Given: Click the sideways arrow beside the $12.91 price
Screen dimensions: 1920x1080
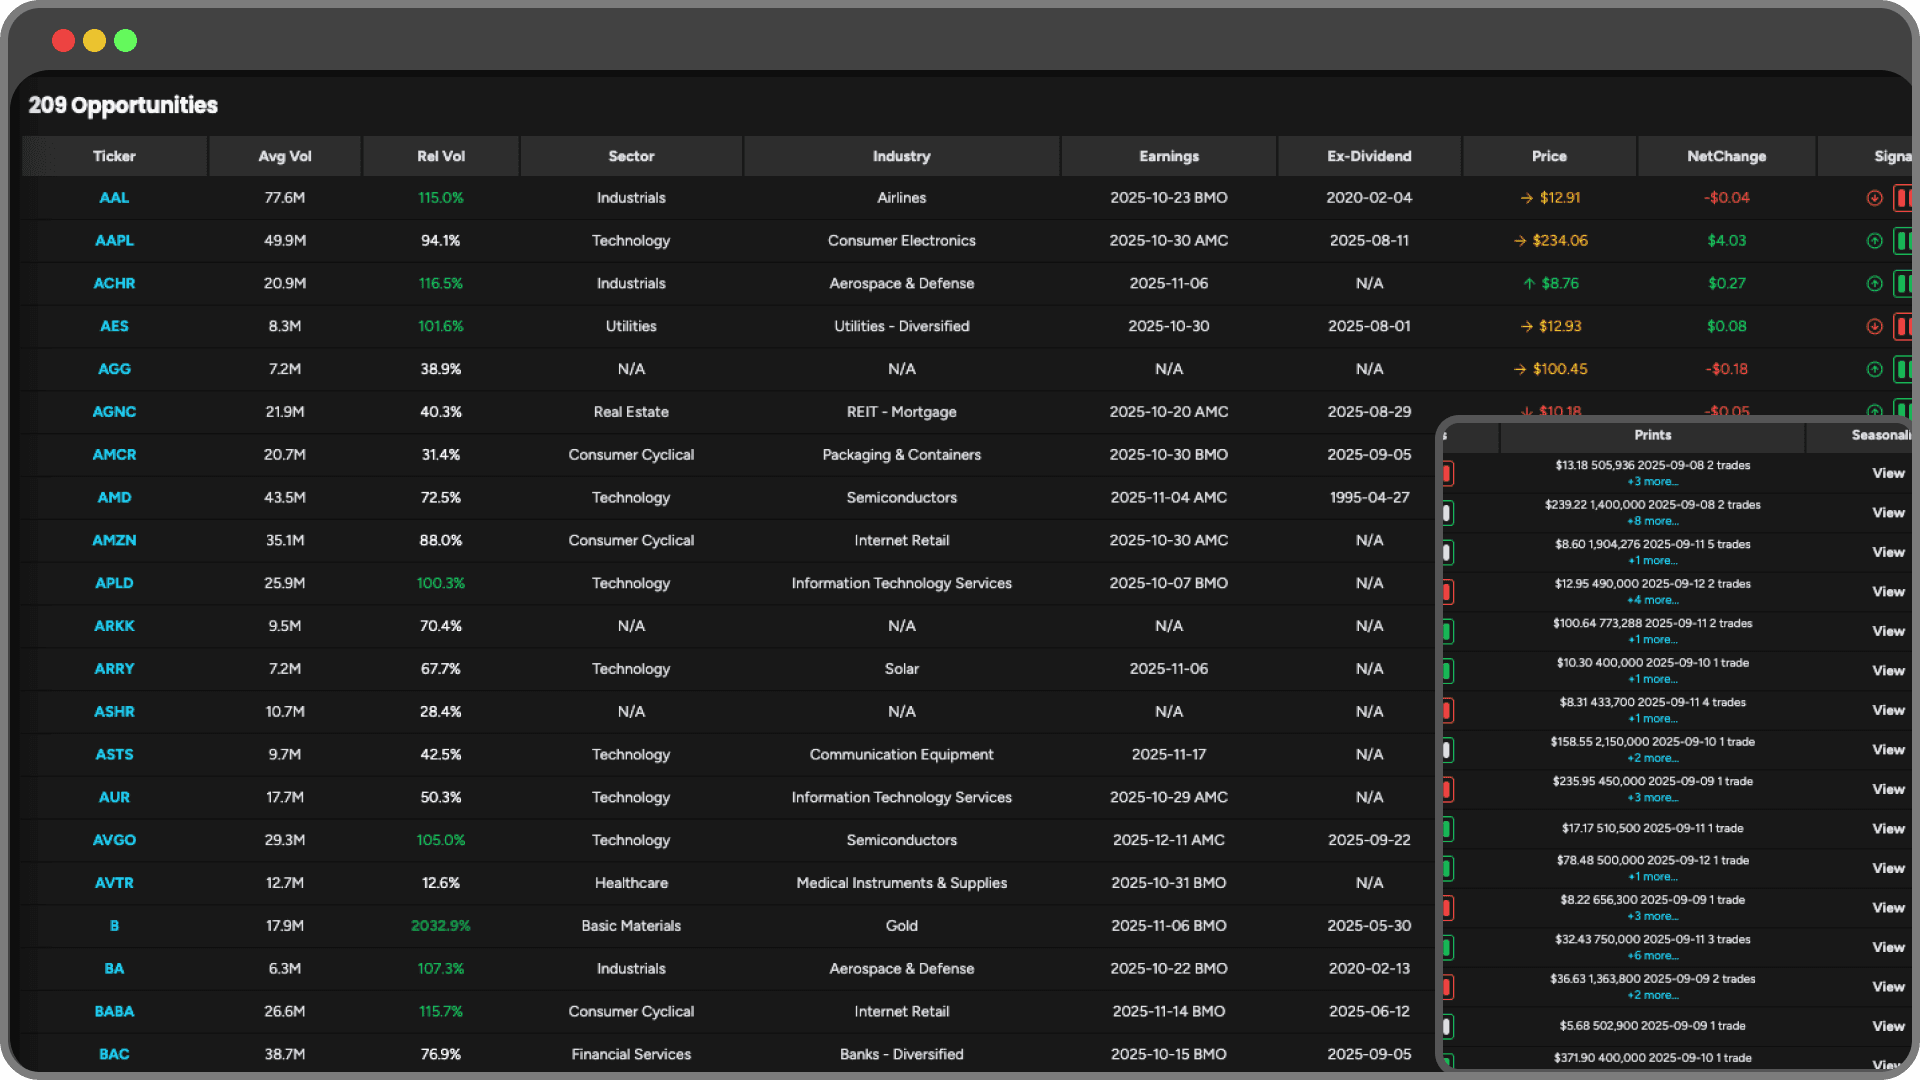Looking at the screenshot, I should [1526, 198].
